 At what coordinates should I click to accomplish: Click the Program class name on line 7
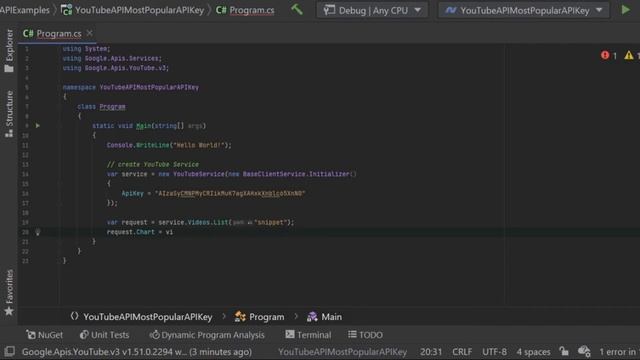(112, 107)
